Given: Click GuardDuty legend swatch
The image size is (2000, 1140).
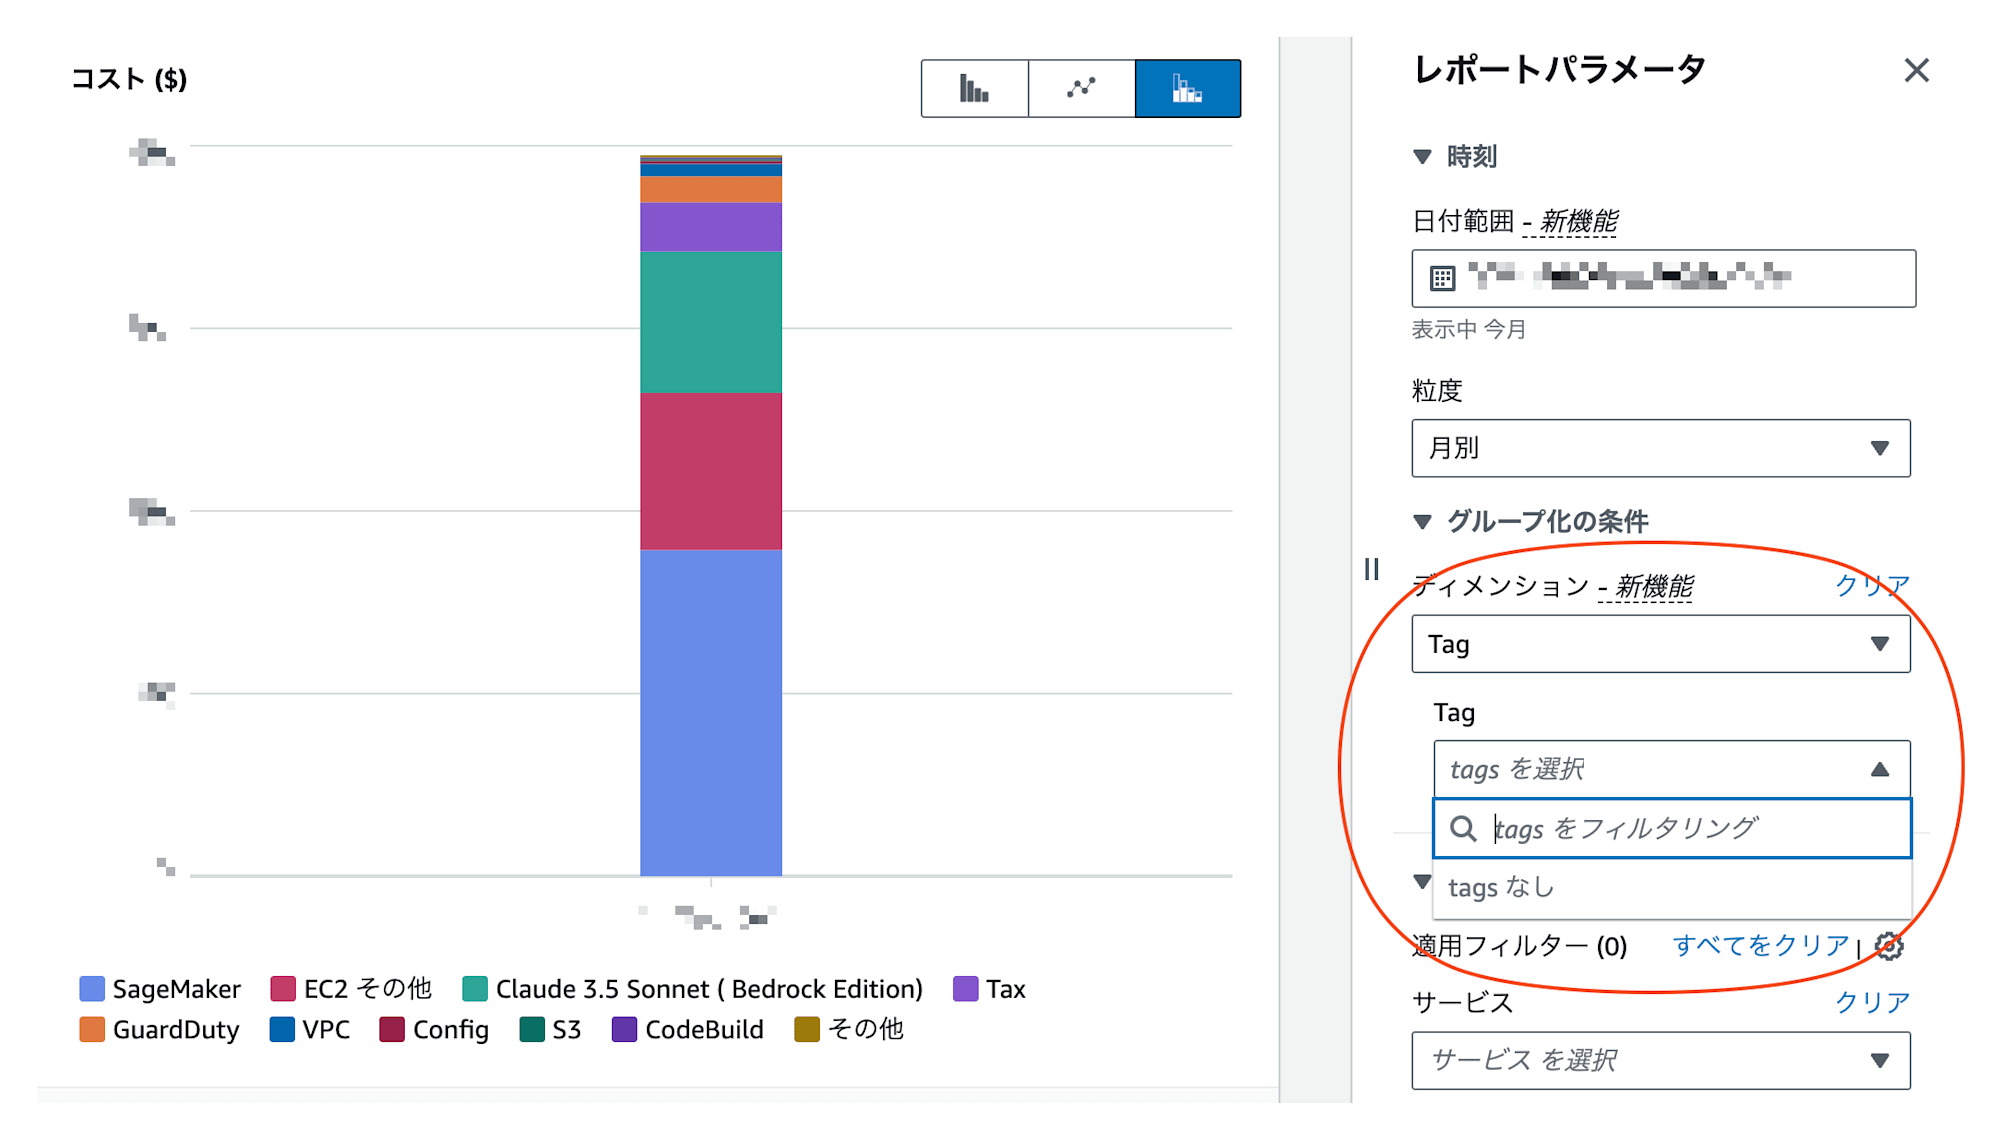Looking at the screenshot, I should (92, 1029).
